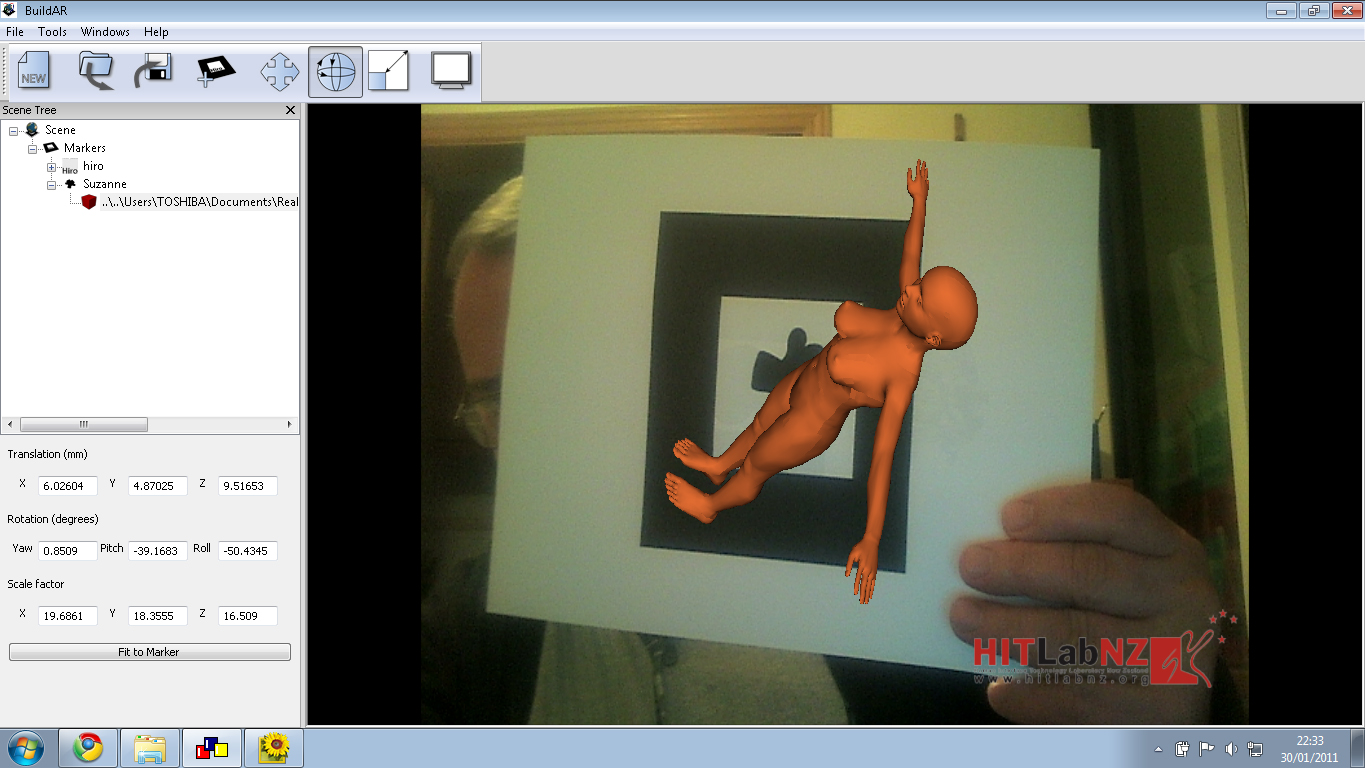Click the Scene Tree horizontal scrollbar thumb
This screenshot has width=1365, height=768.
pos(84,425)
